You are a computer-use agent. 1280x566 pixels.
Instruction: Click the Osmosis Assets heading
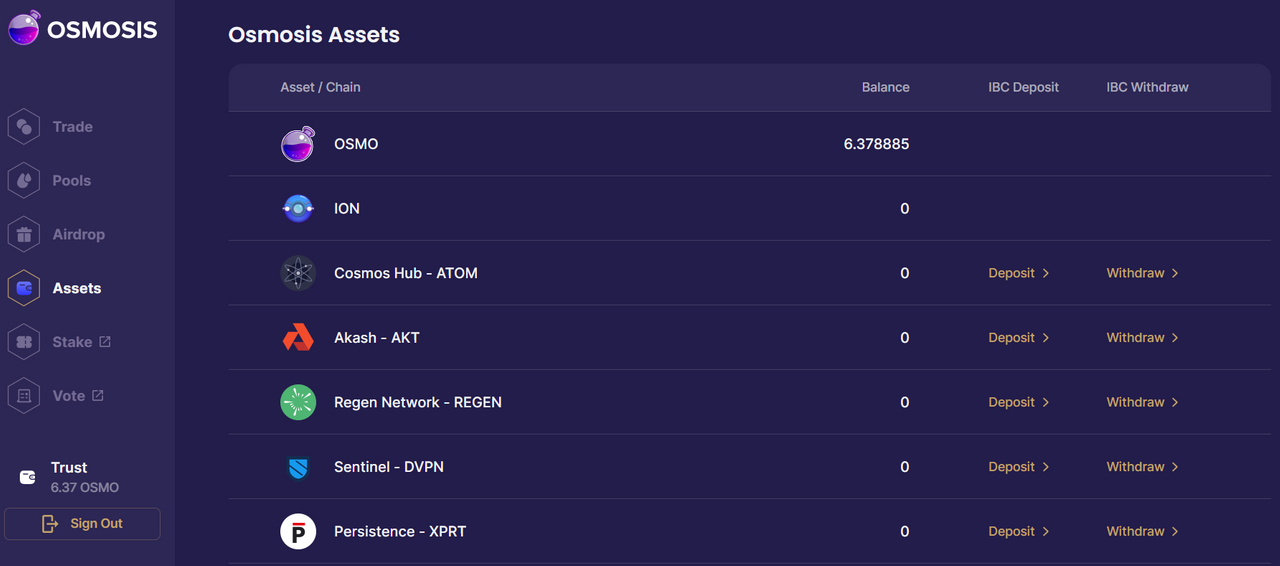(x=314, y=34)
